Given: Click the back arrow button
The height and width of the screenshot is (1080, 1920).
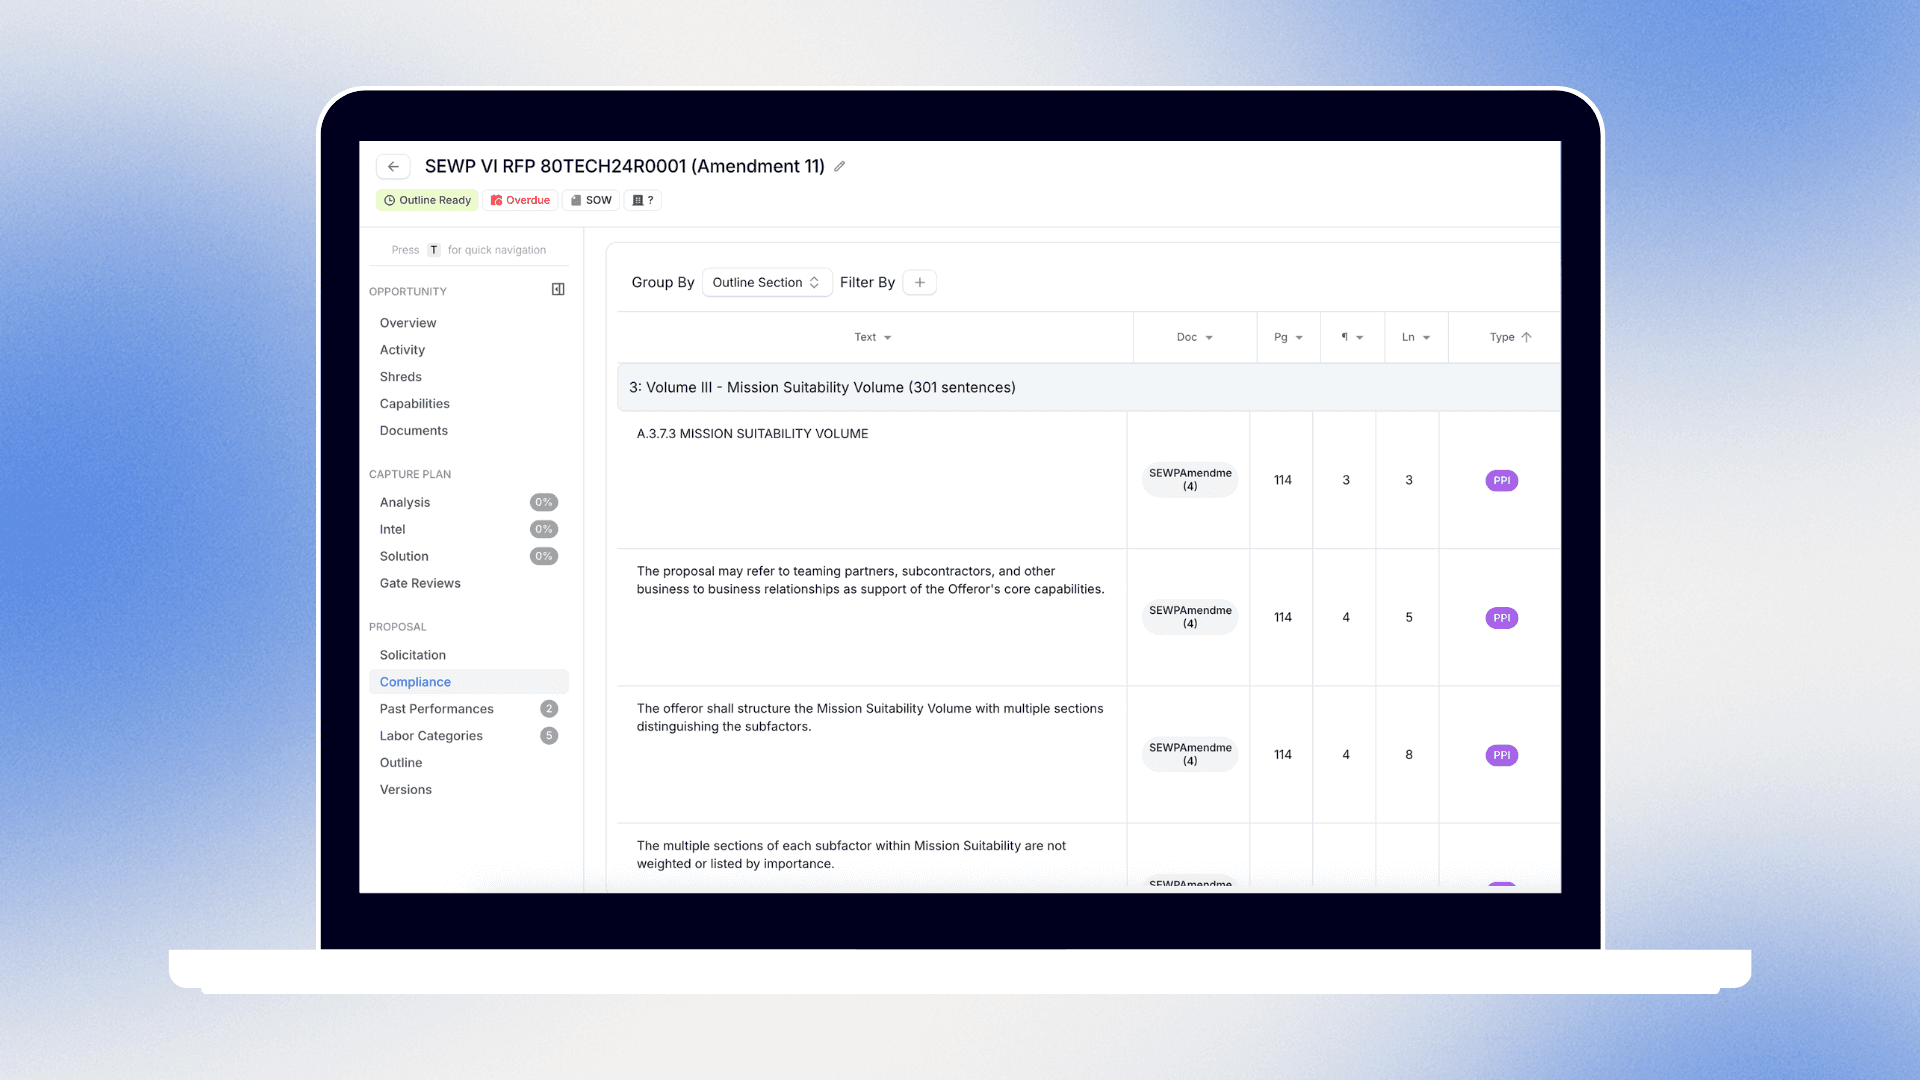Looking at the screenshot, I should 393,167.
